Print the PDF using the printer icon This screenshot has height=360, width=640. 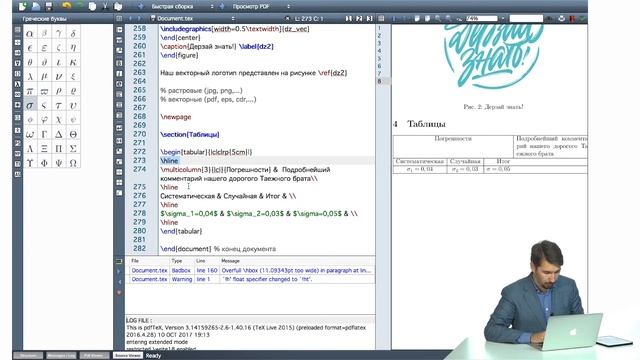pos(562,18)
